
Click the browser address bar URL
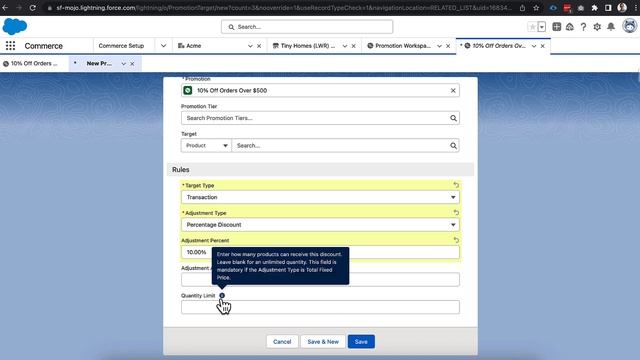[x=284, y=8]
